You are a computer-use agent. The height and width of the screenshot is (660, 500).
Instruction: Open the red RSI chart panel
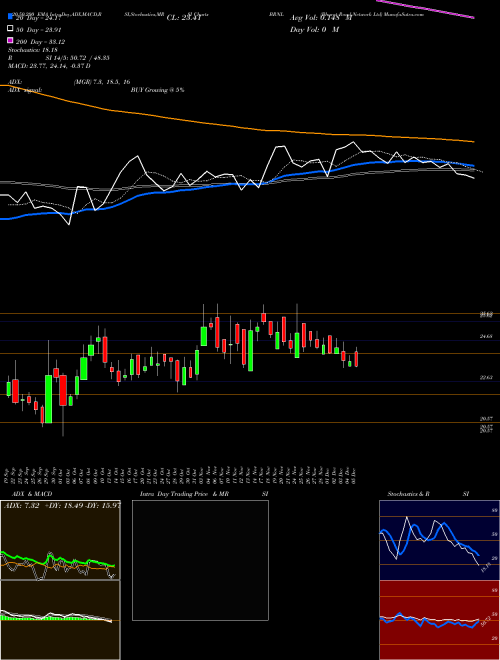click(x=439, y=620)
